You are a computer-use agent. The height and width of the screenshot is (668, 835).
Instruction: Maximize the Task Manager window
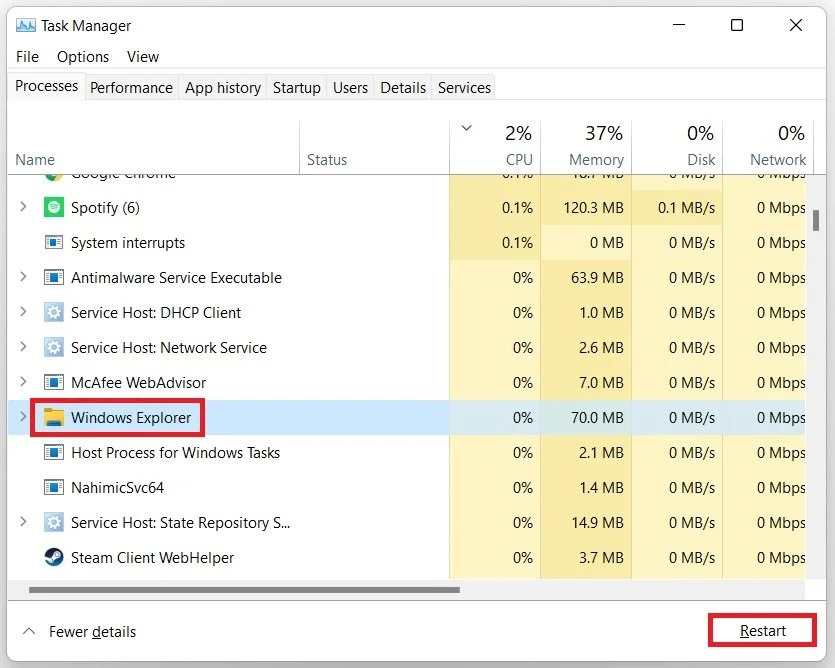point(737,25)
